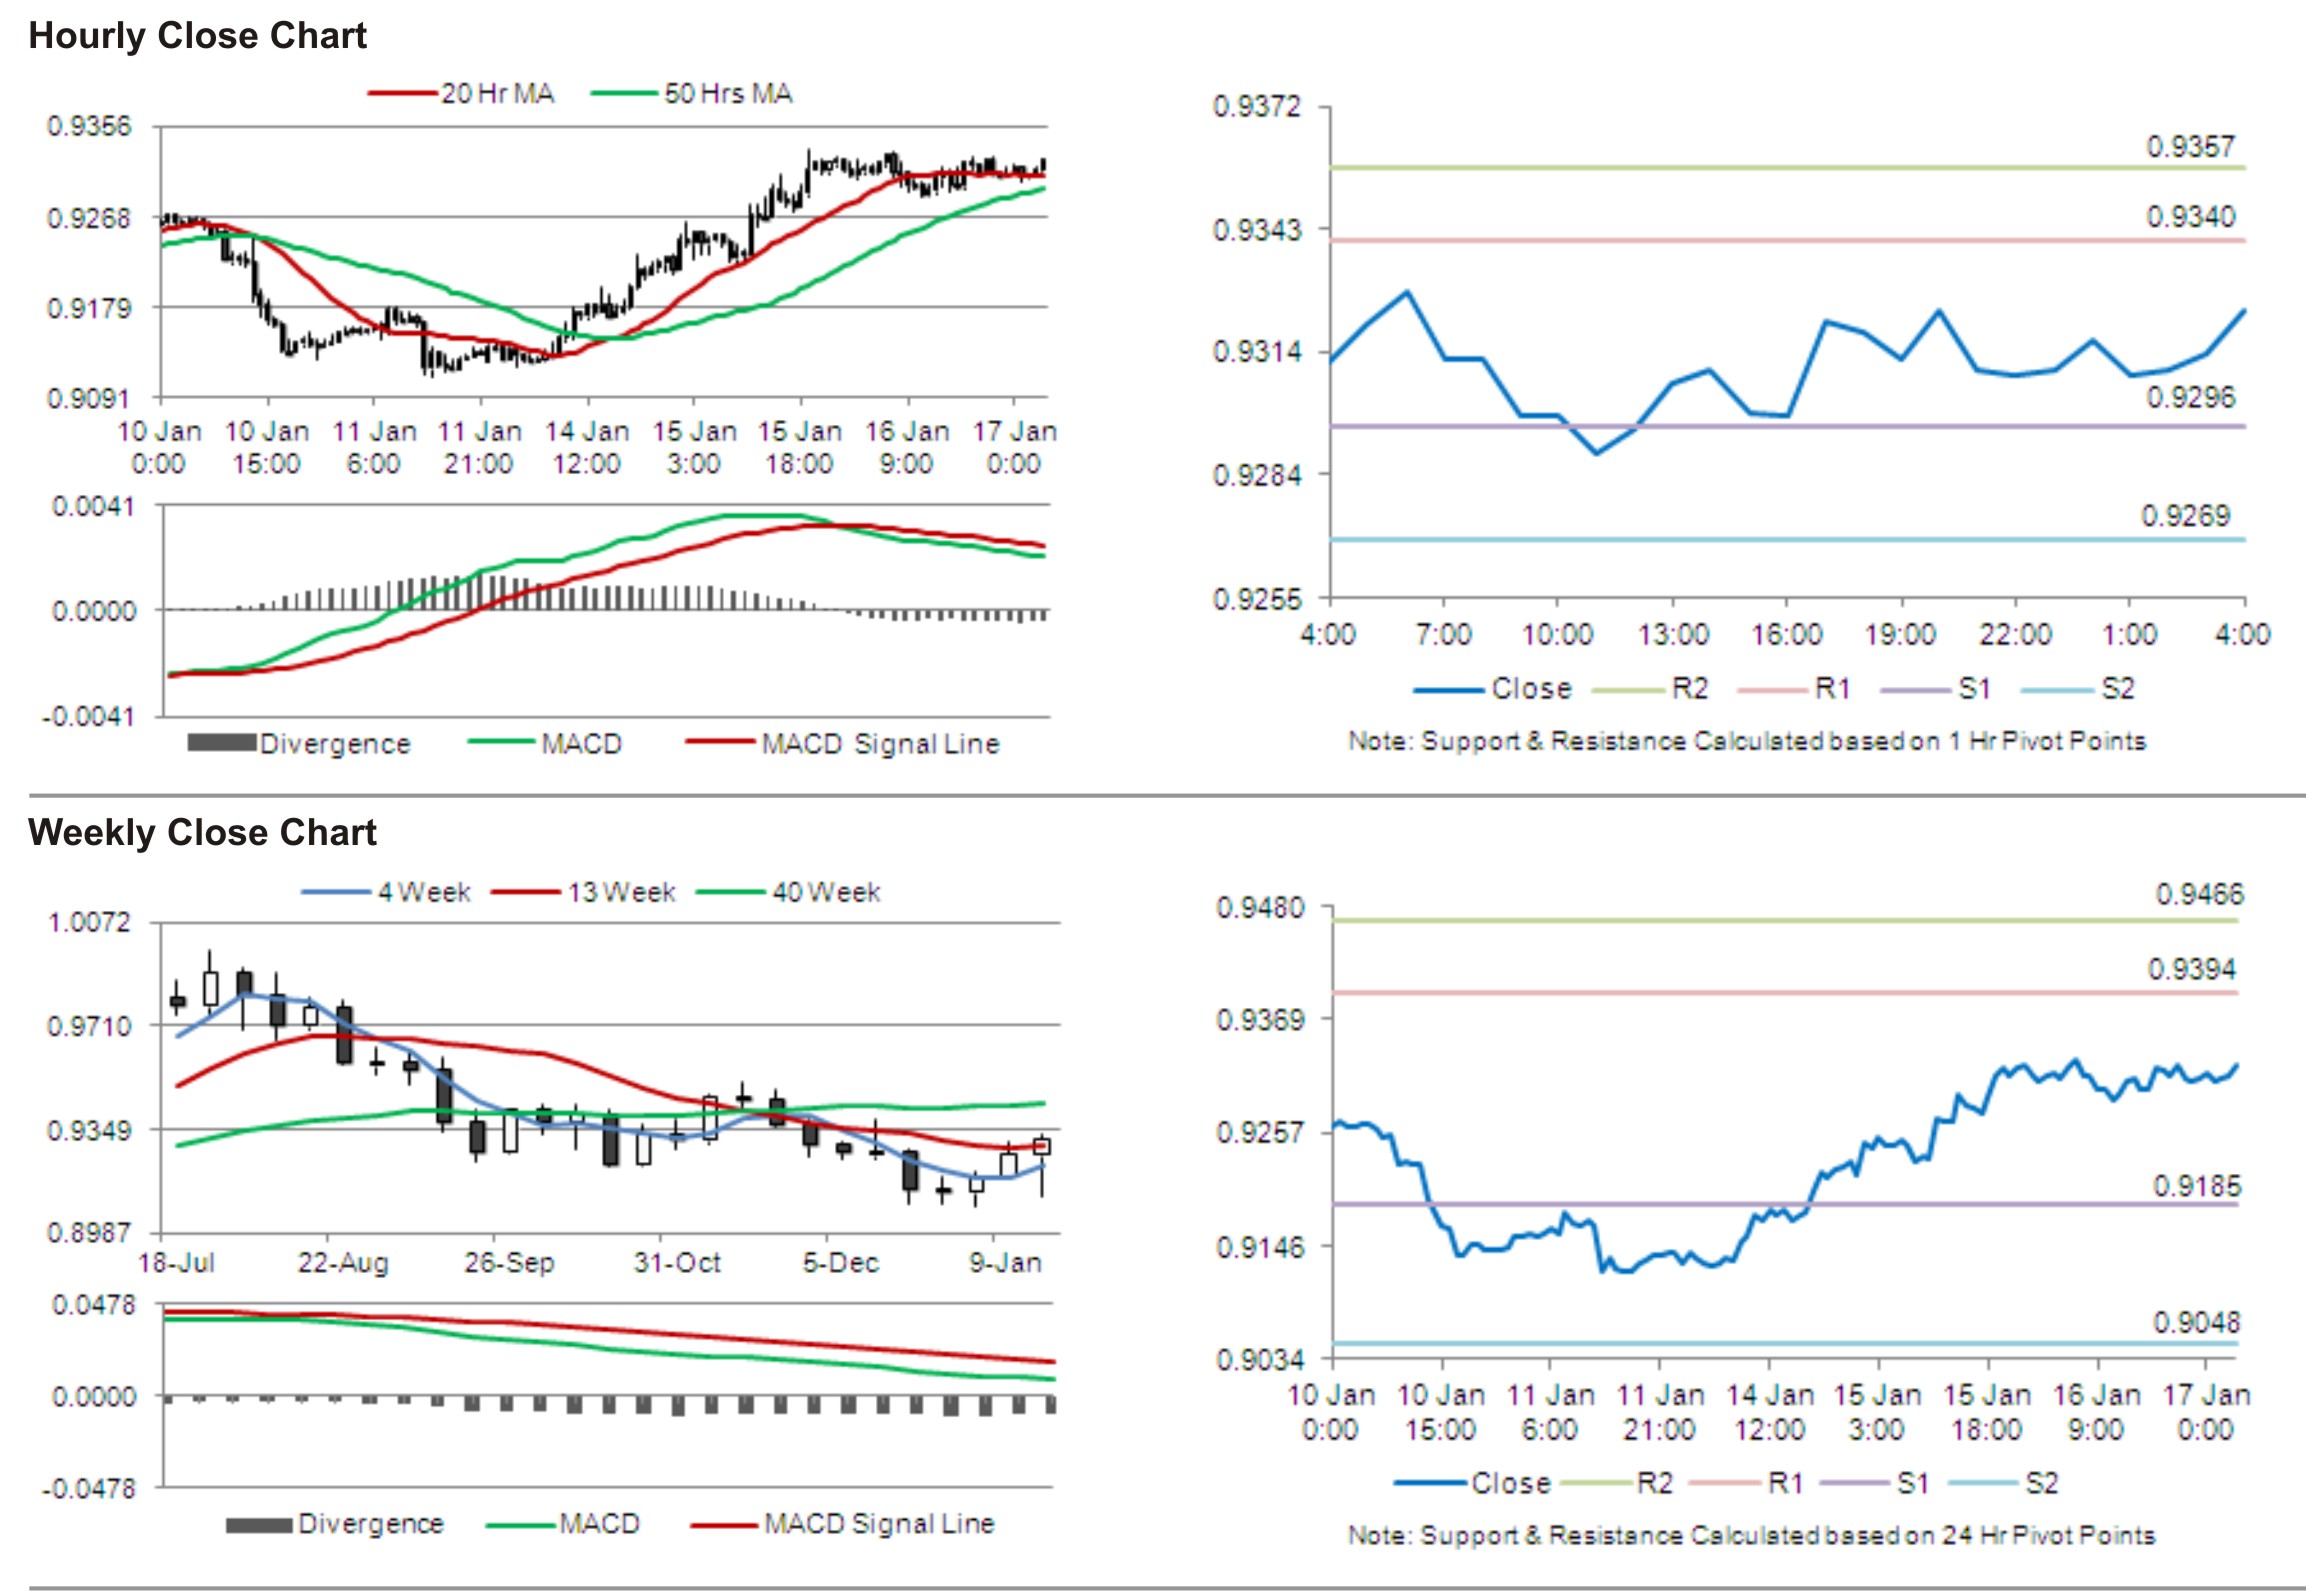Click the 0.9369 y-axis label

click(1260, 1020)
